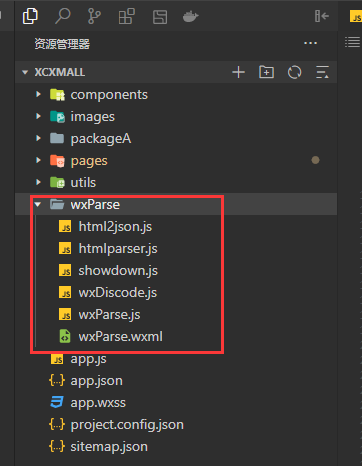
Task: Click the sitemap.json braces icon
Action: (57, 446)
